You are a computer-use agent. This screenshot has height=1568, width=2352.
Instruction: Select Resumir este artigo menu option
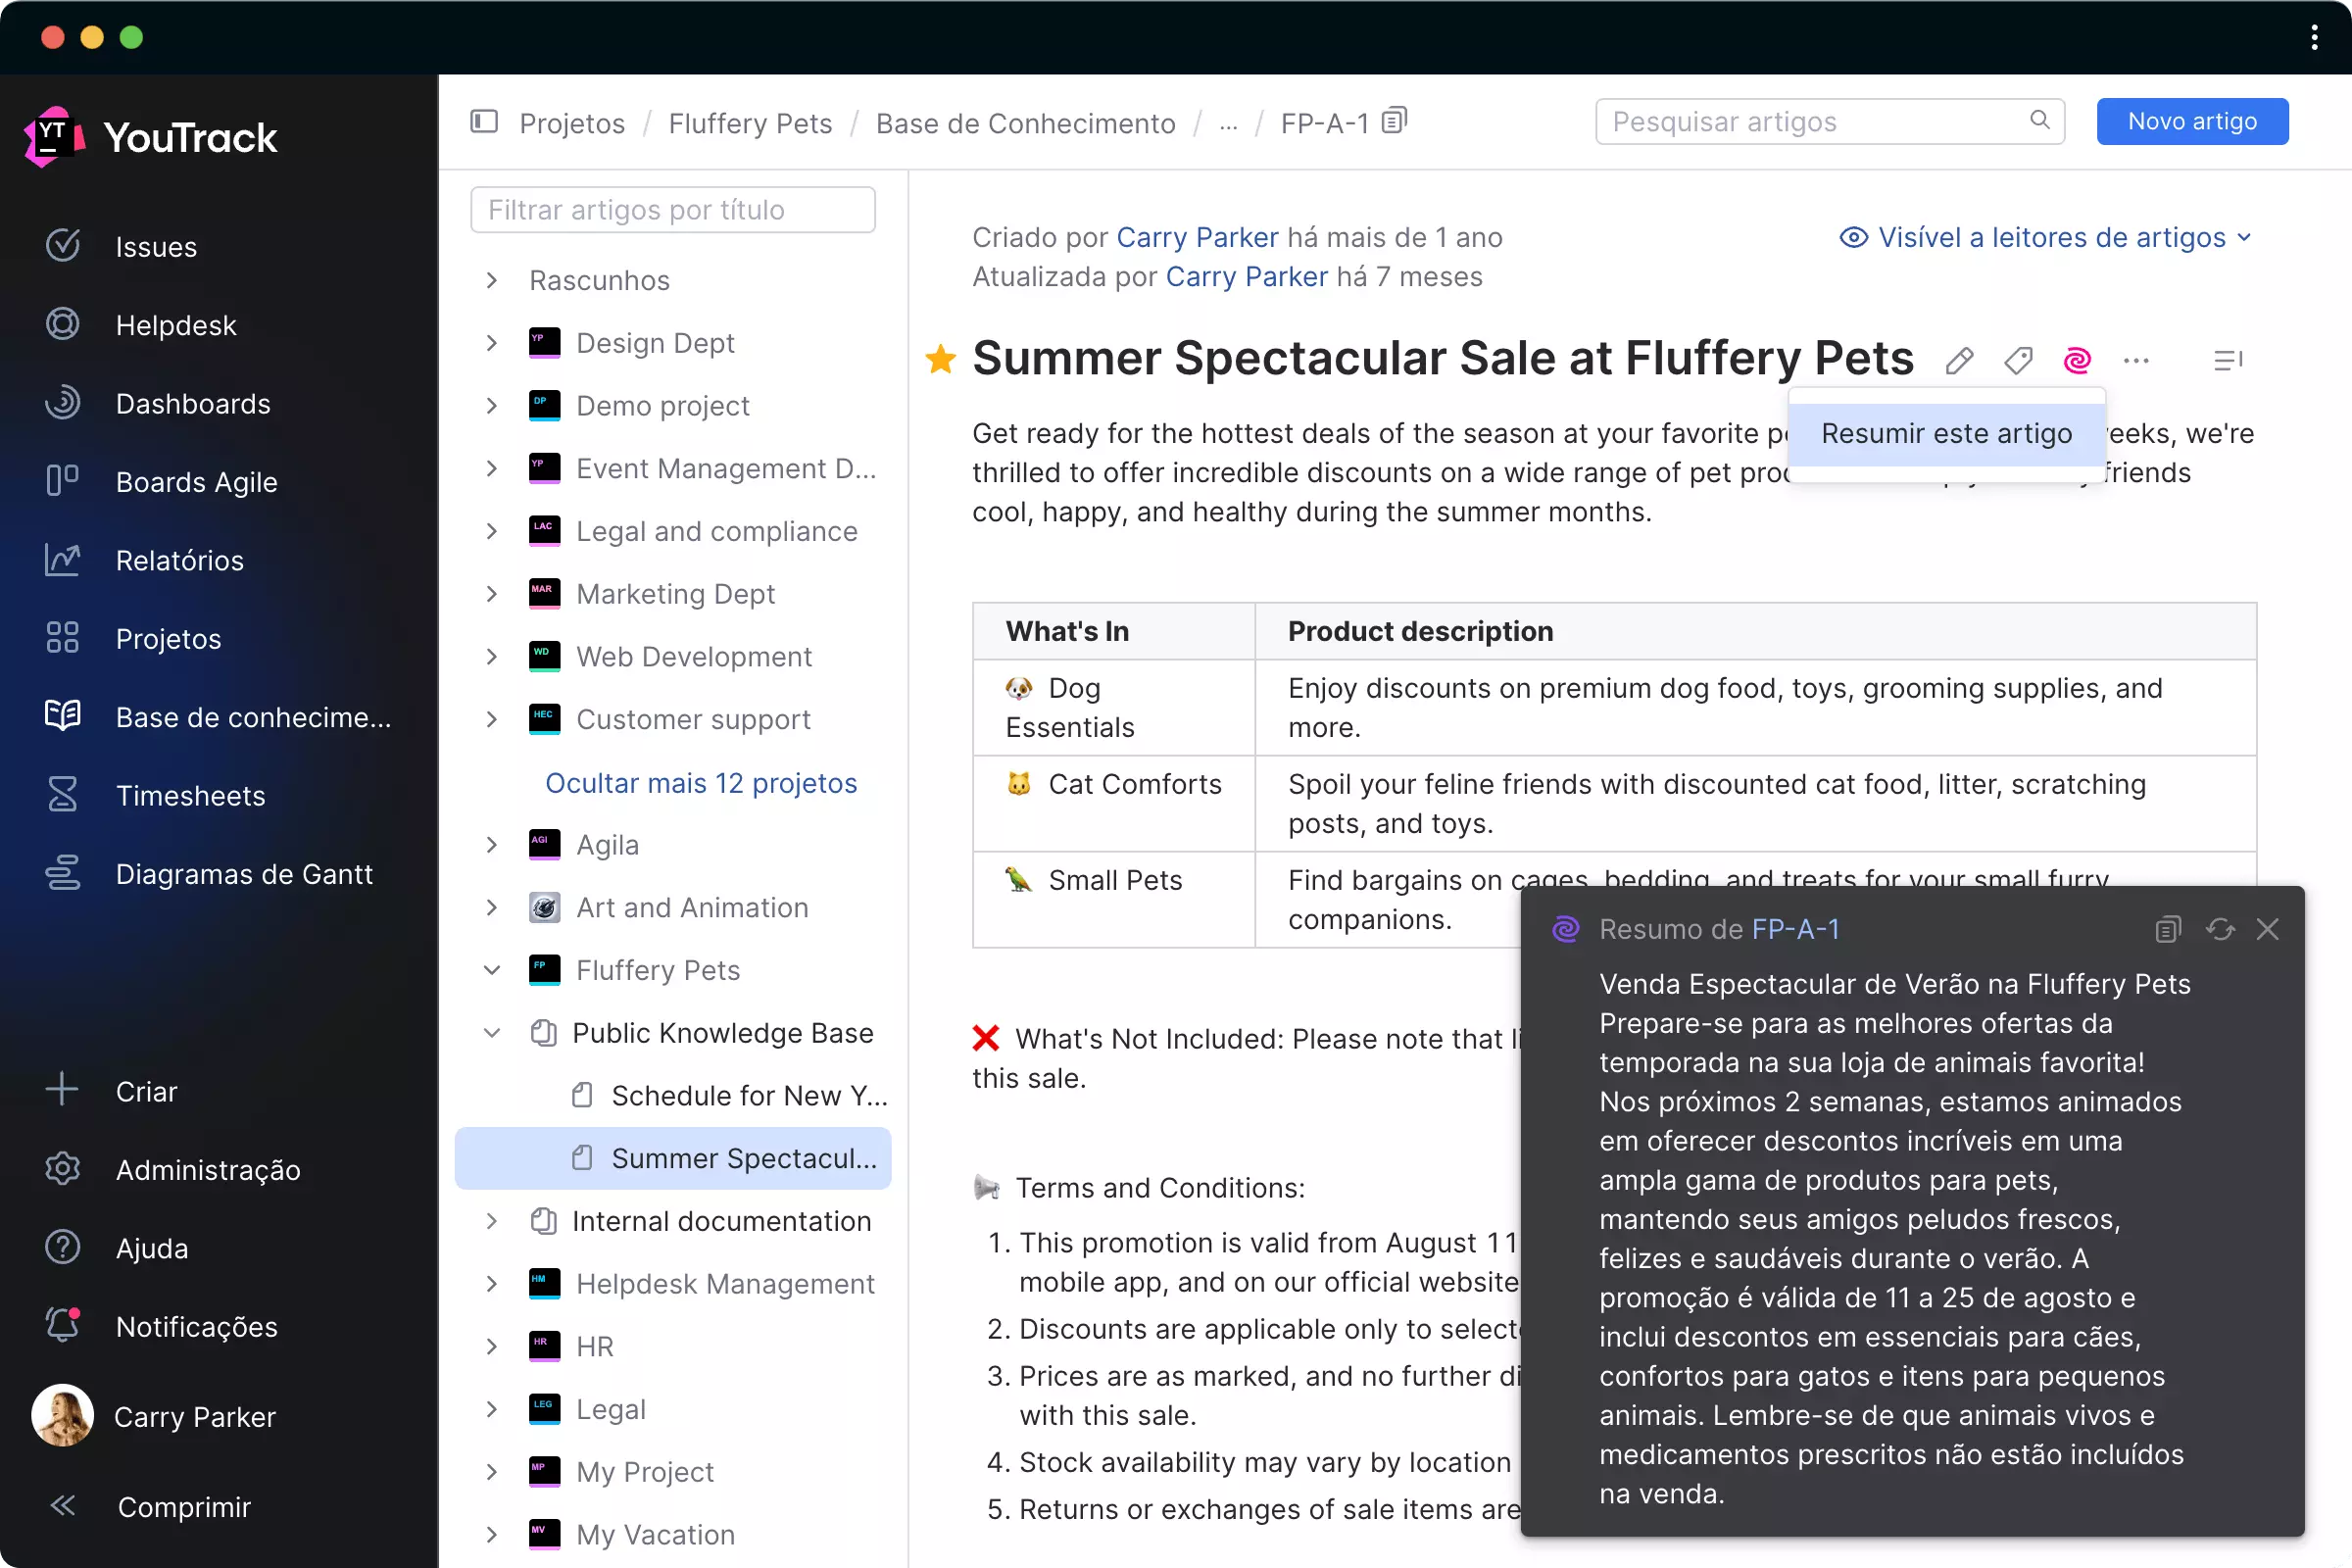[1946, 434]
